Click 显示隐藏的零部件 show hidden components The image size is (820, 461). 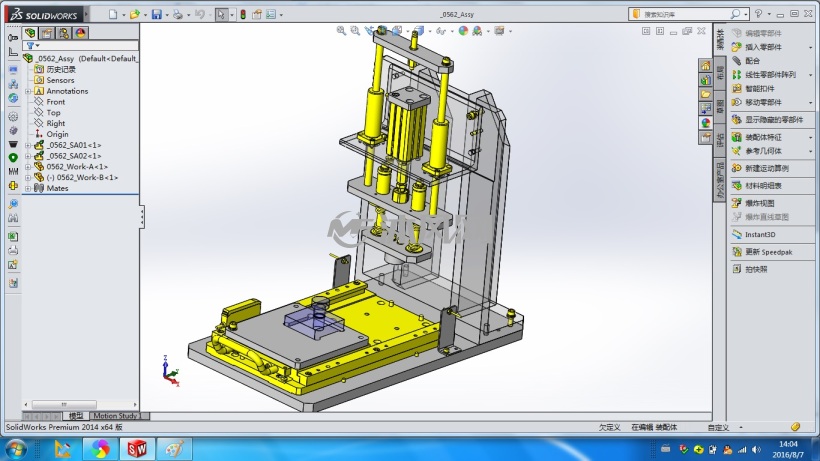click(x=773, y=120)
